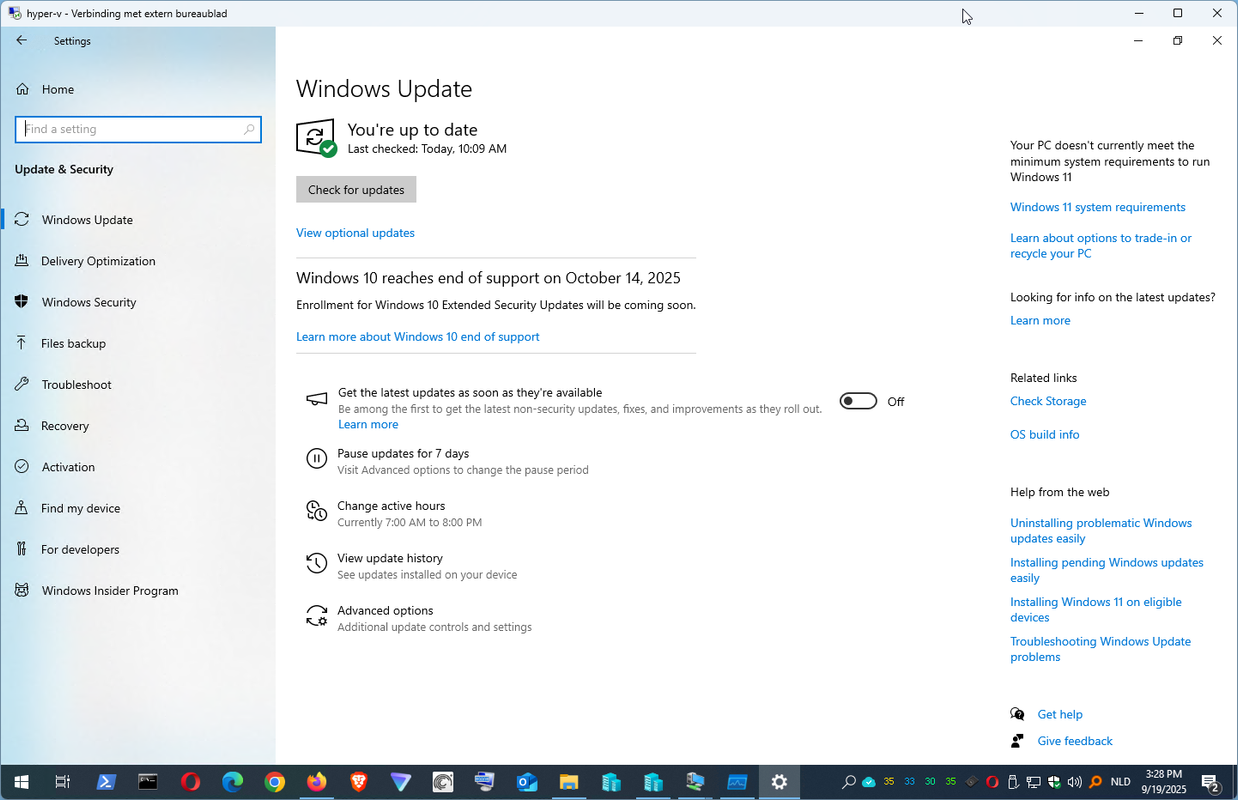Launch PowerShell from taskbar

click(x=106, y=782)
